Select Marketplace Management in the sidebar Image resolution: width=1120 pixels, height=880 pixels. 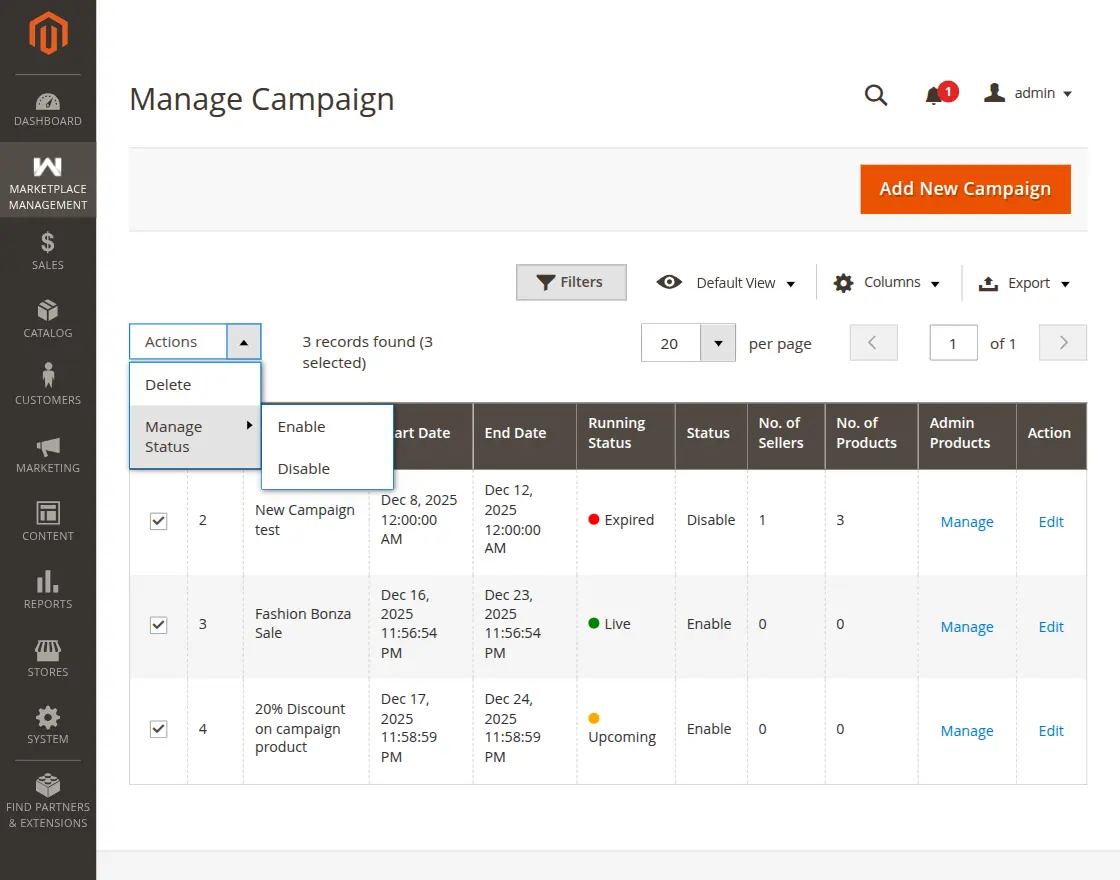coord(47,180)
